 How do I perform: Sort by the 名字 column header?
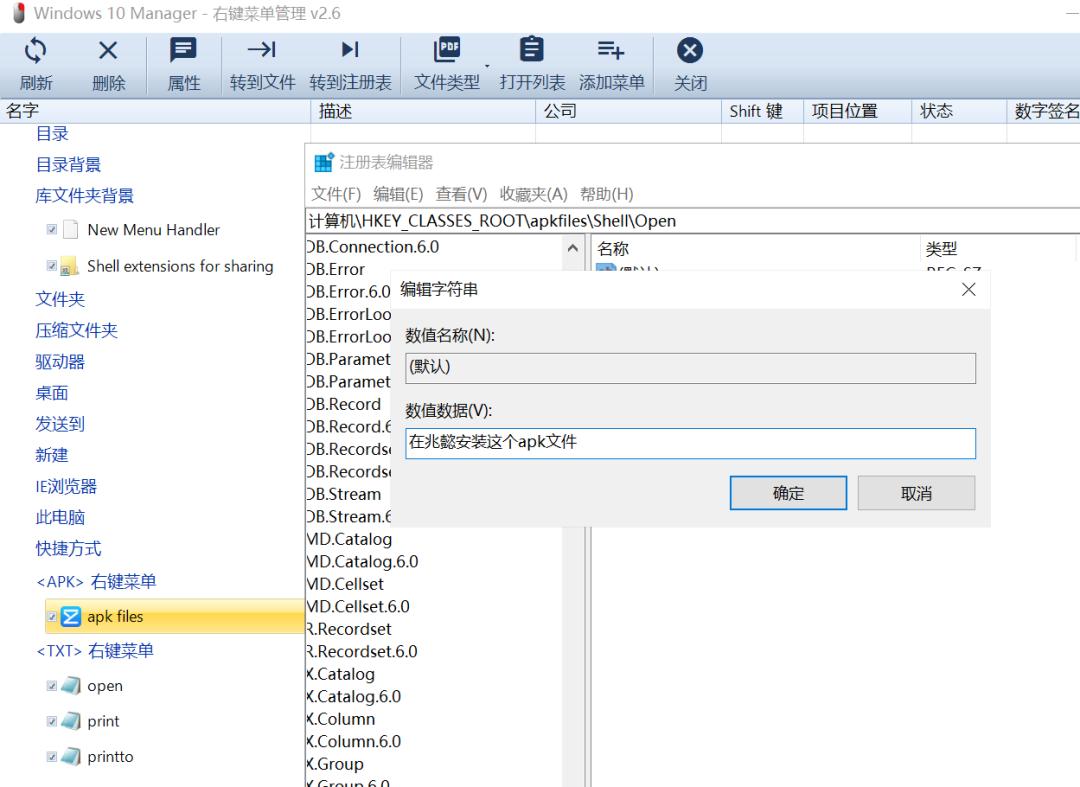[x=156, y=111]
